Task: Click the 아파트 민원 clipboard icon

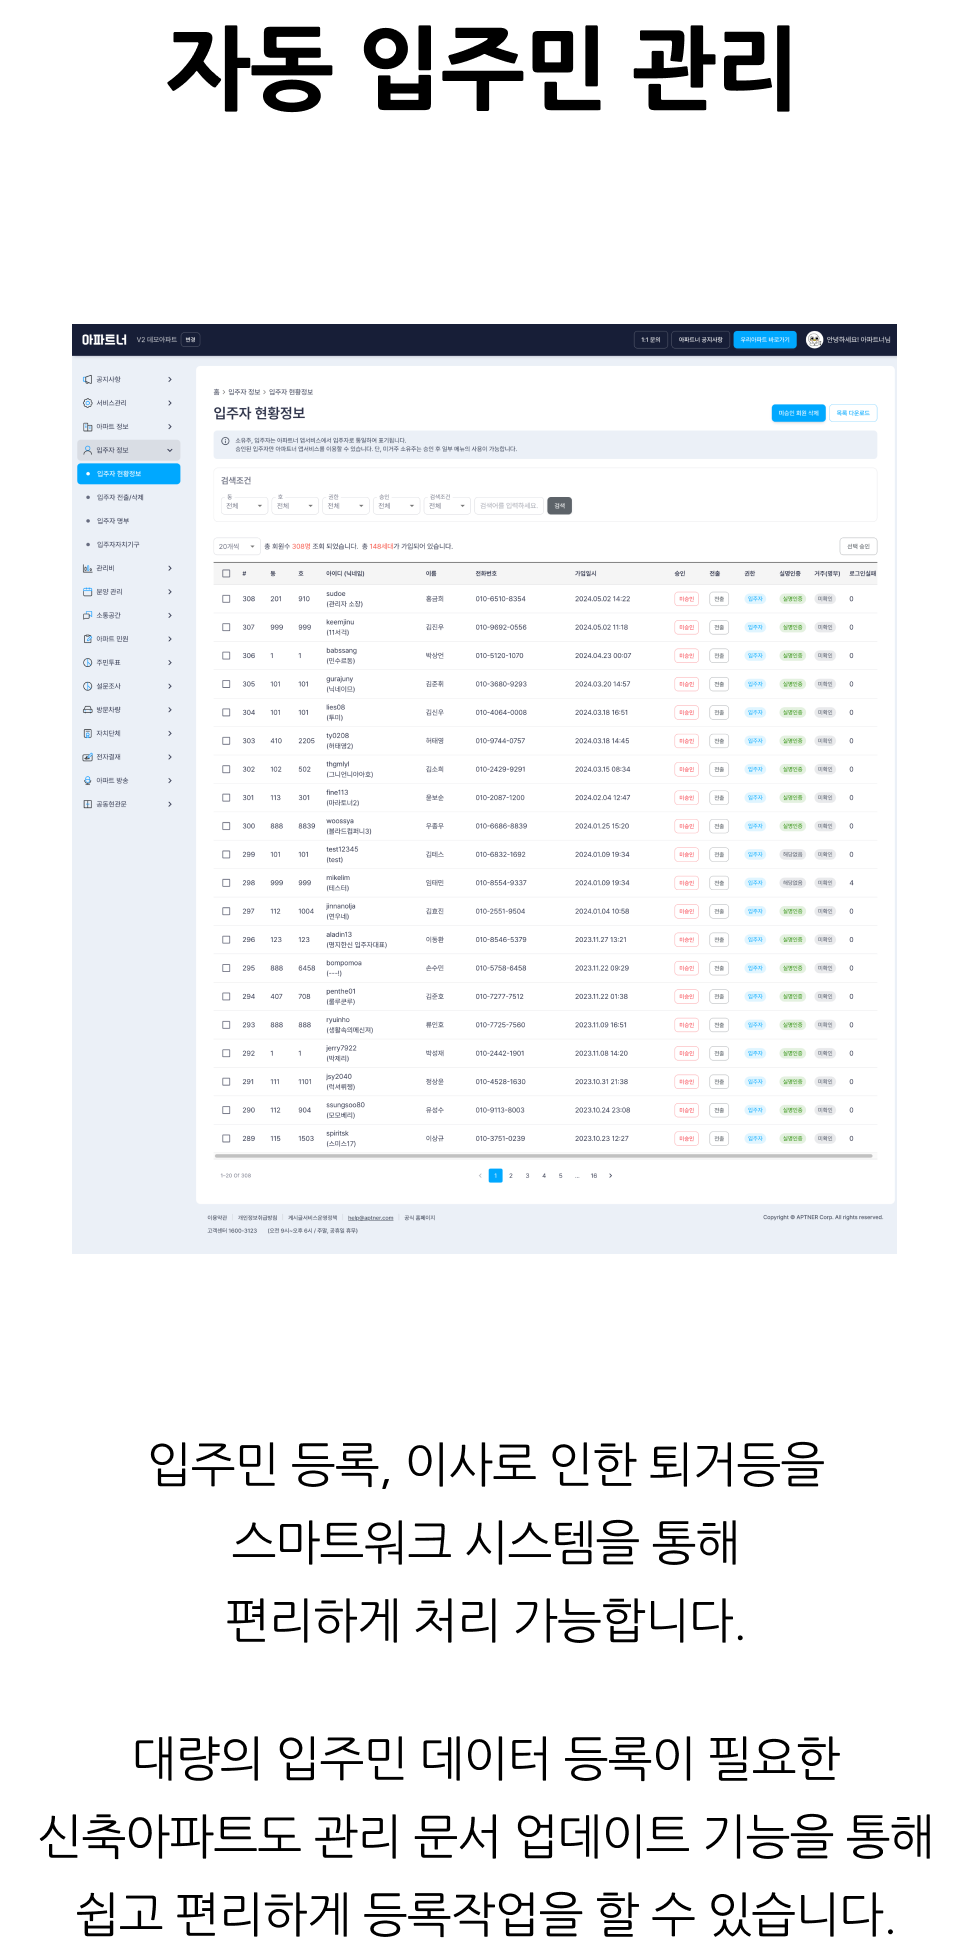Action: point(88,639)
